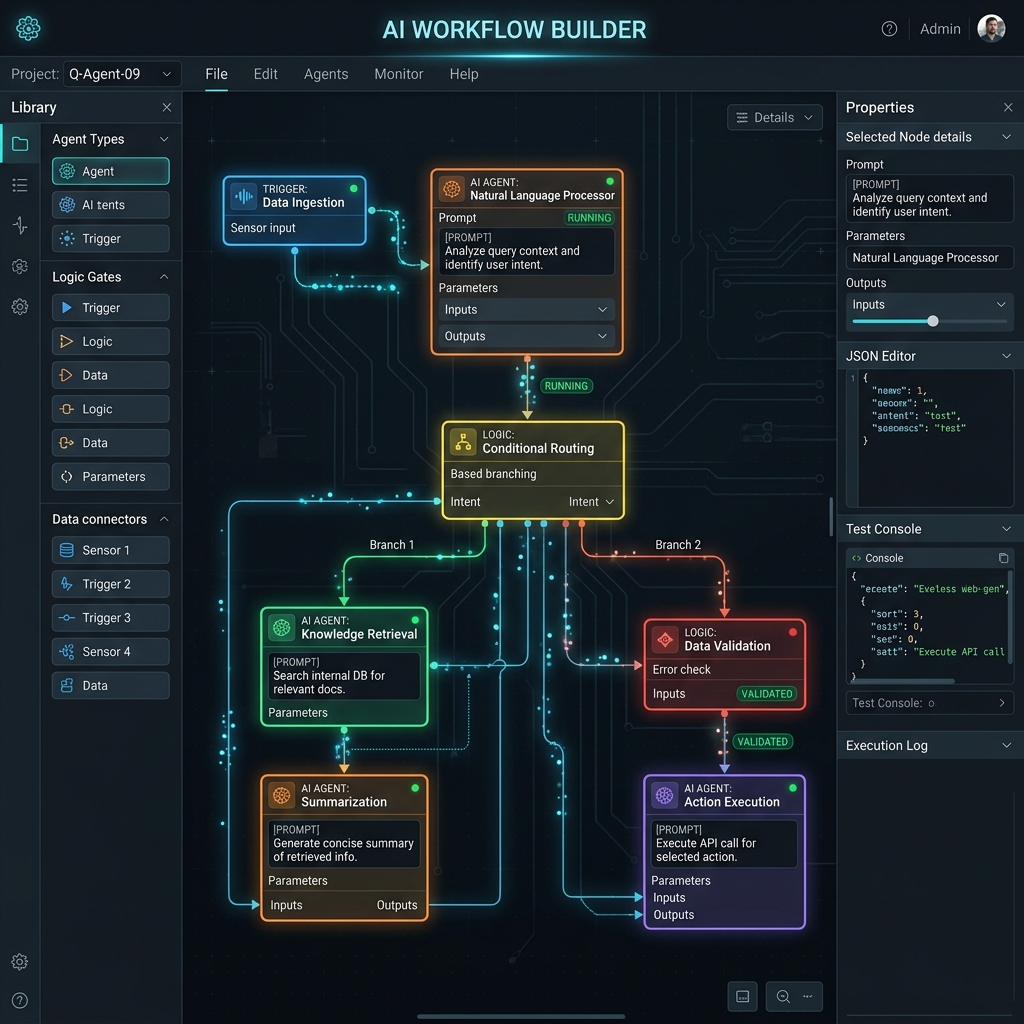Adjust the Outputs slider in Properties
The width and height of the screenshot is (1024, 1024).
933,321
